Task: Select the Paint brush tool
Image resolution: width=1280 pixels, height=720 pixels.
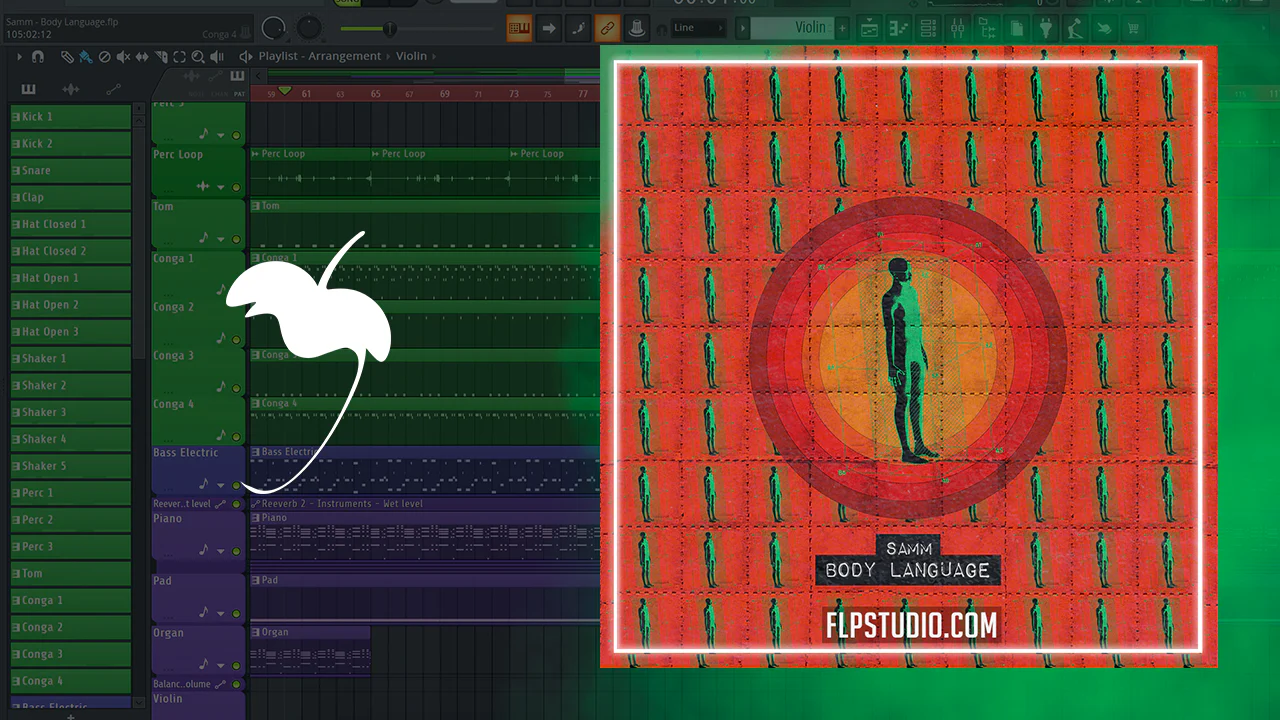Action: pyautogui.click(x=86, y=57)
